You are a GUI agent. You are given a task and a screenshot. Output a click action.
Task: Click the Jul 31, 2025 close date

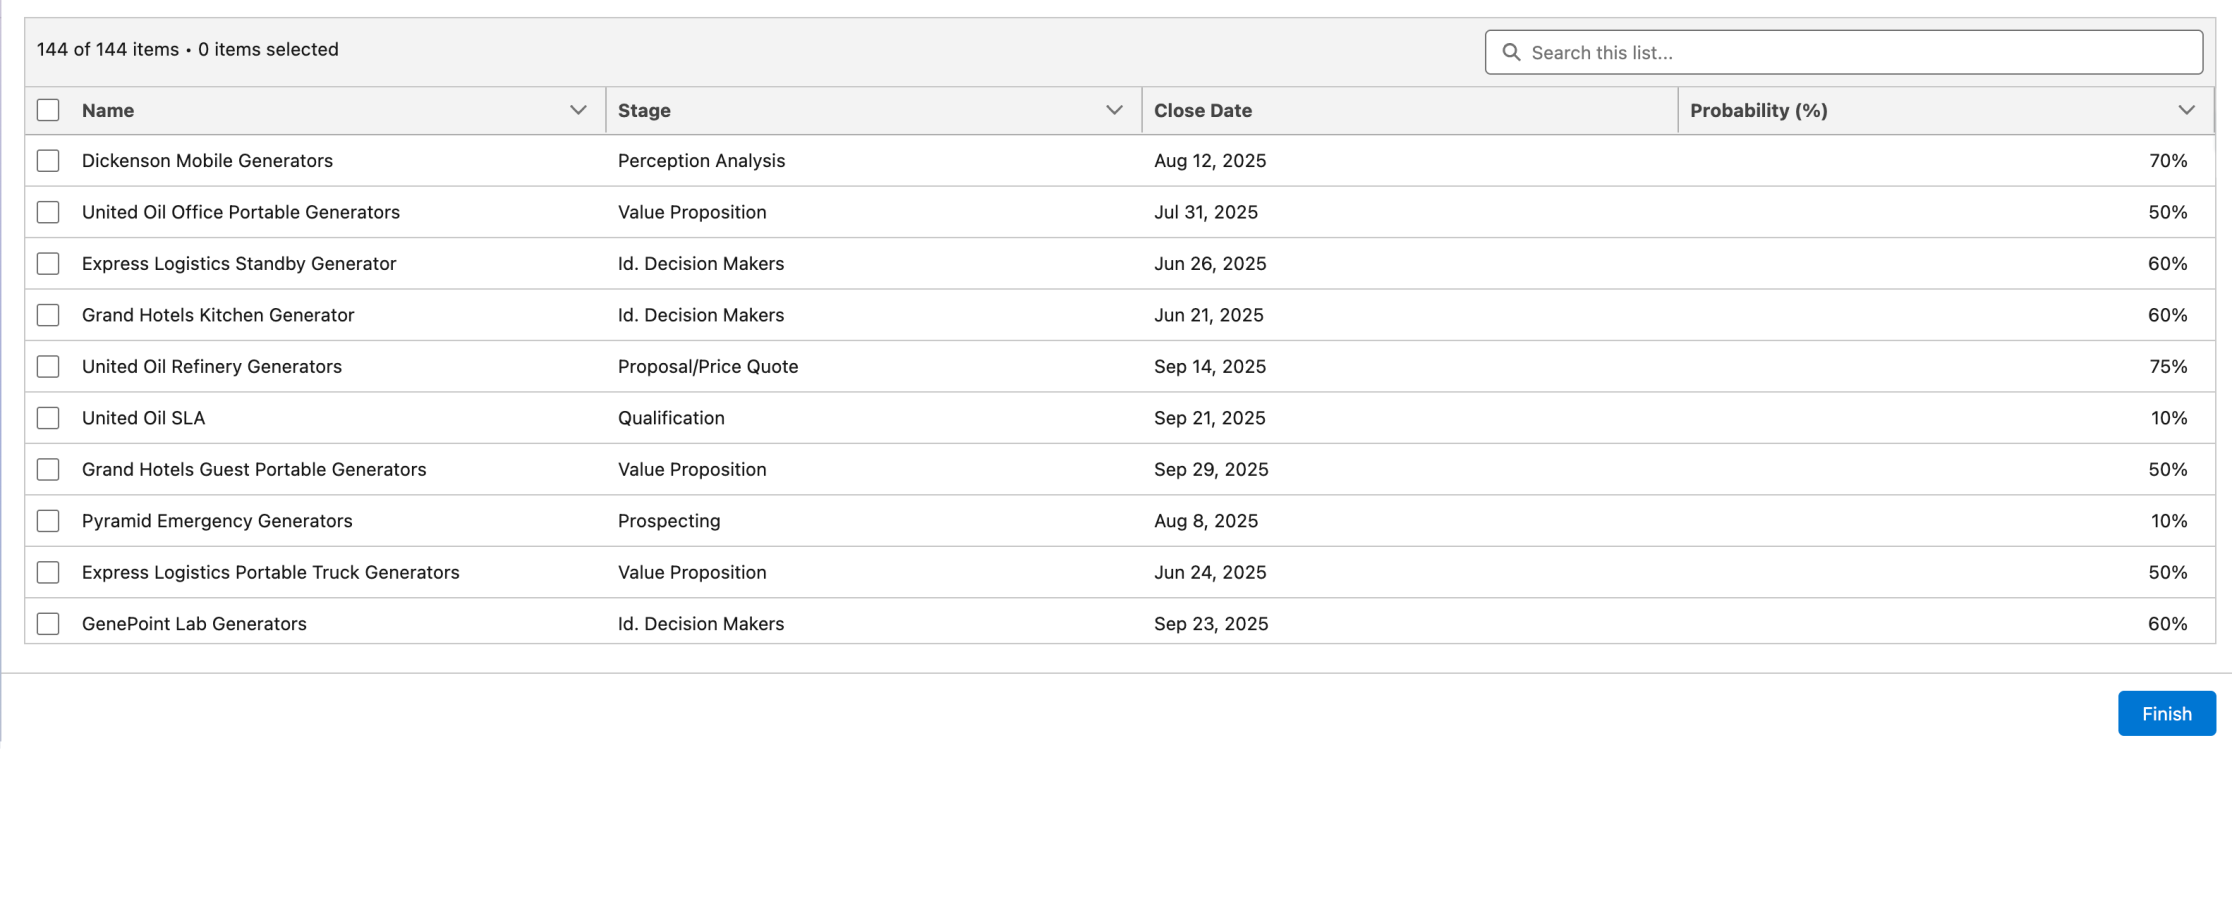(1206, 212)
